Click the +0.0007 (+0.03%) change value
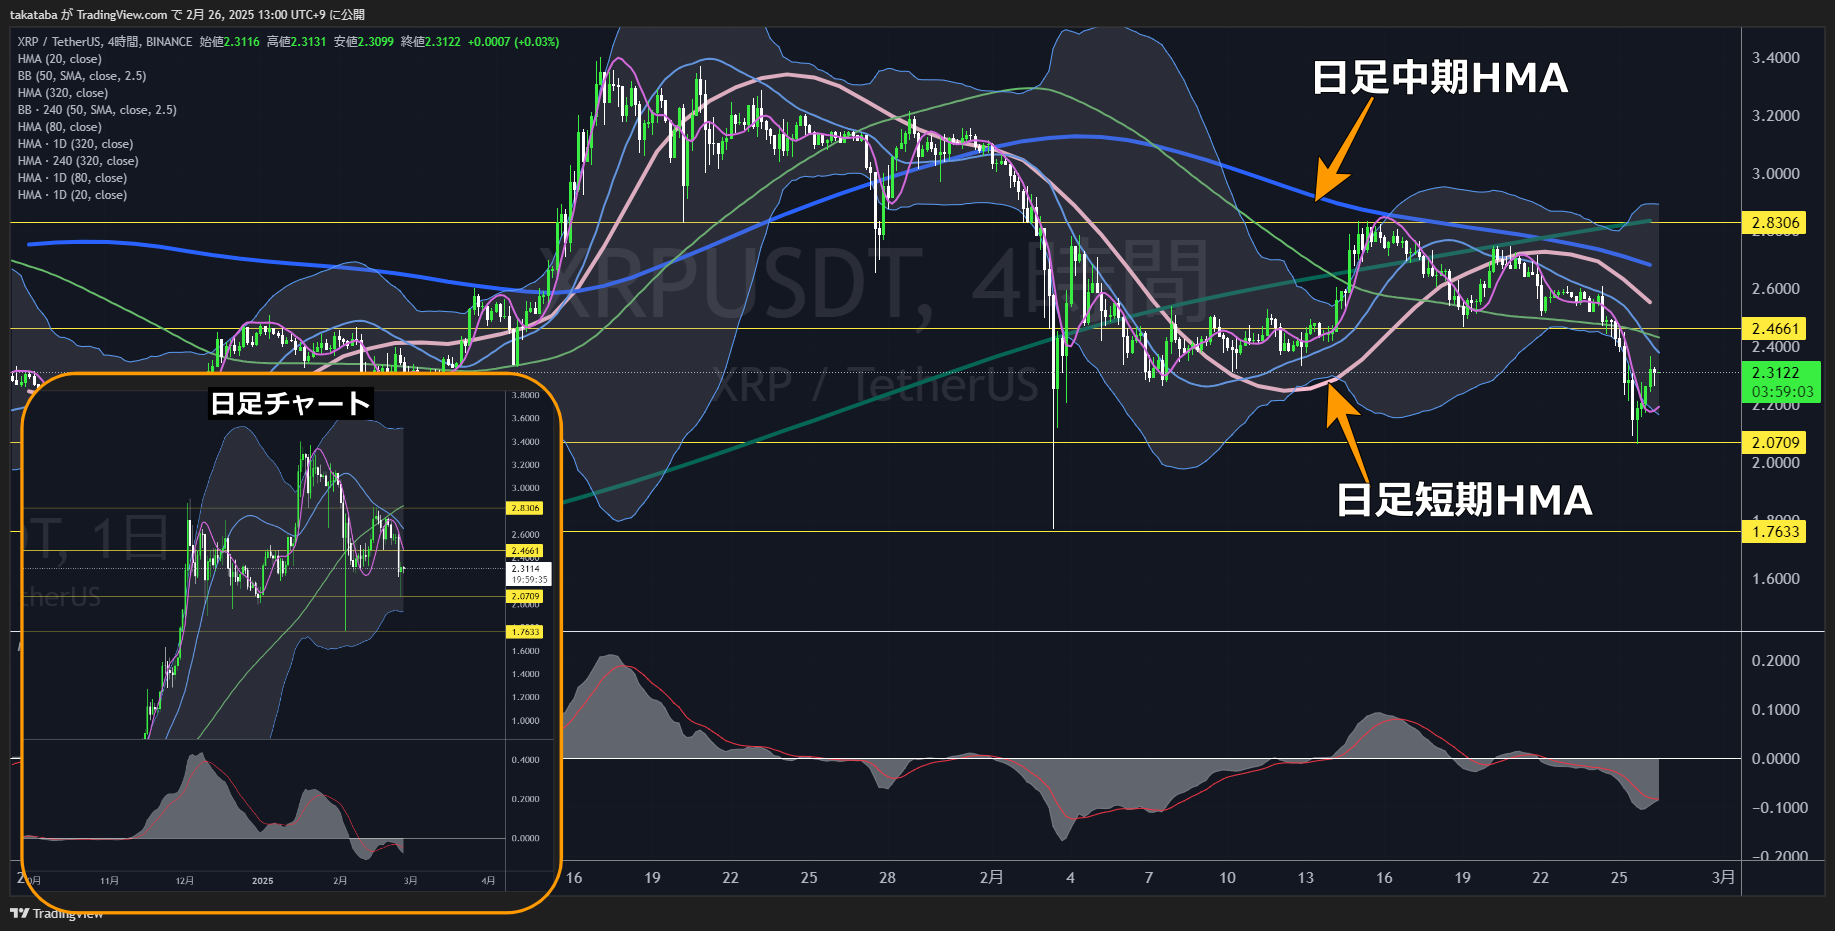Viewport: 1835px width, 931px height. tap(513, 42)
